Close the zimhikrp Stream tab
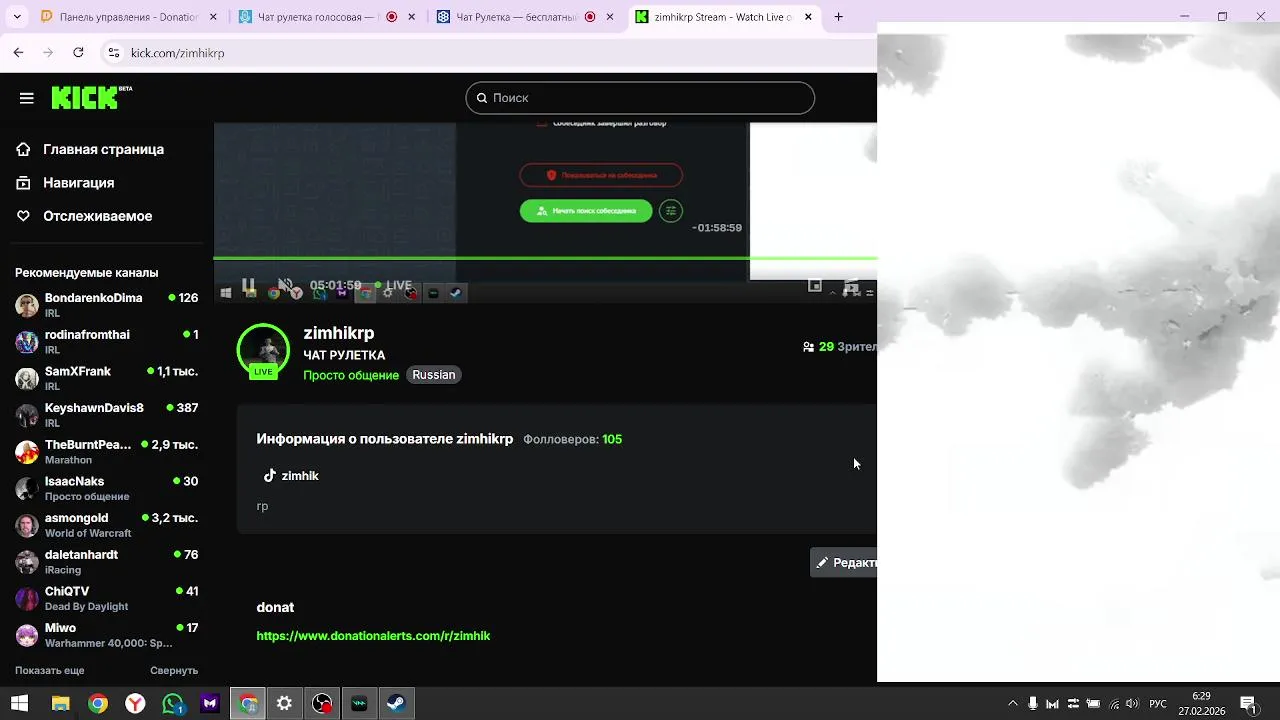The width and height of the screenshot is (1280, 720). [x=808, y=17]
